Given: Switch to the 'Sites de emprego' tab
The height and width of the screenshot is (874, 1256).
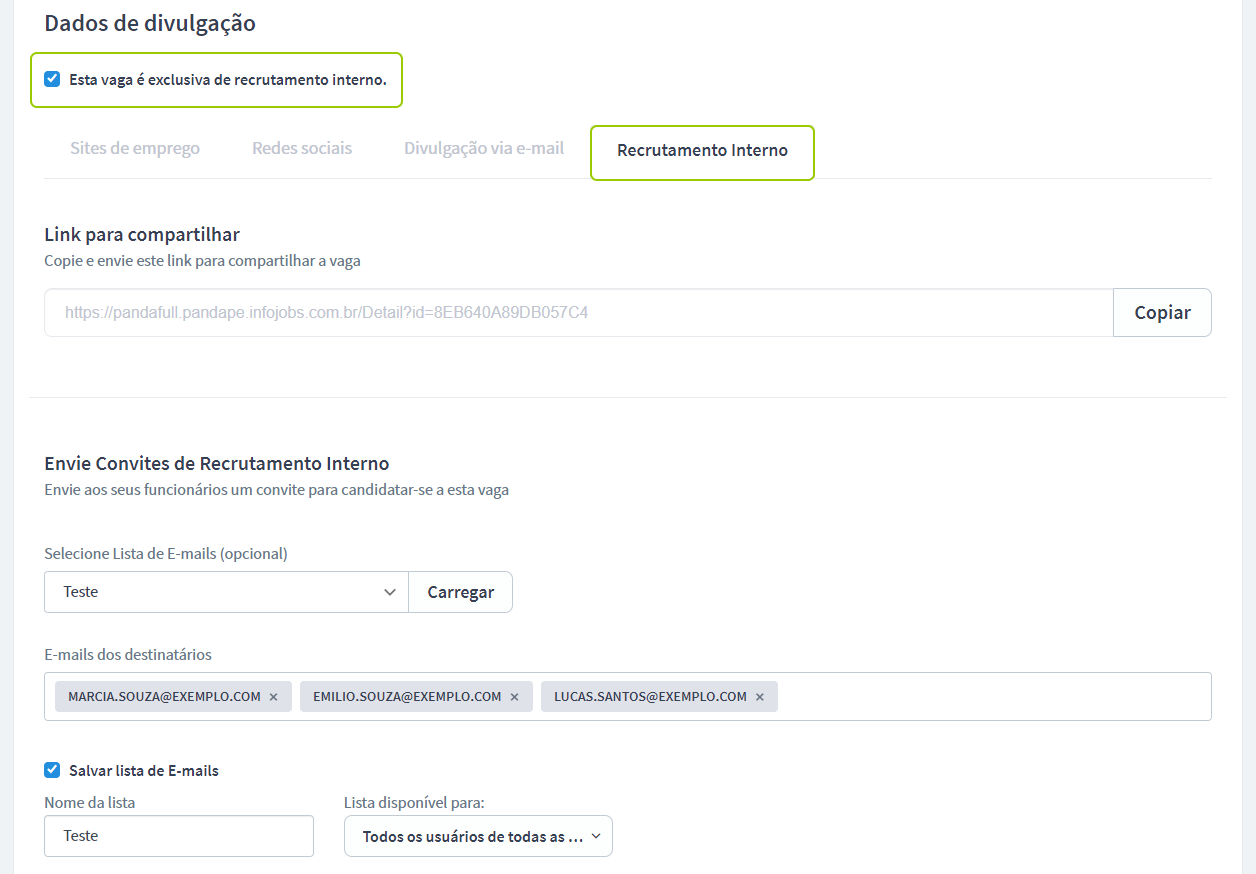Looking at the screenshot, I should pos(135,149).
